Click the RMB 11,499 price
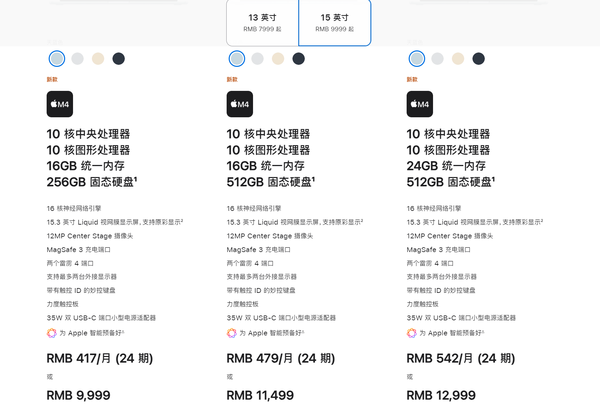 click(260, 395)
